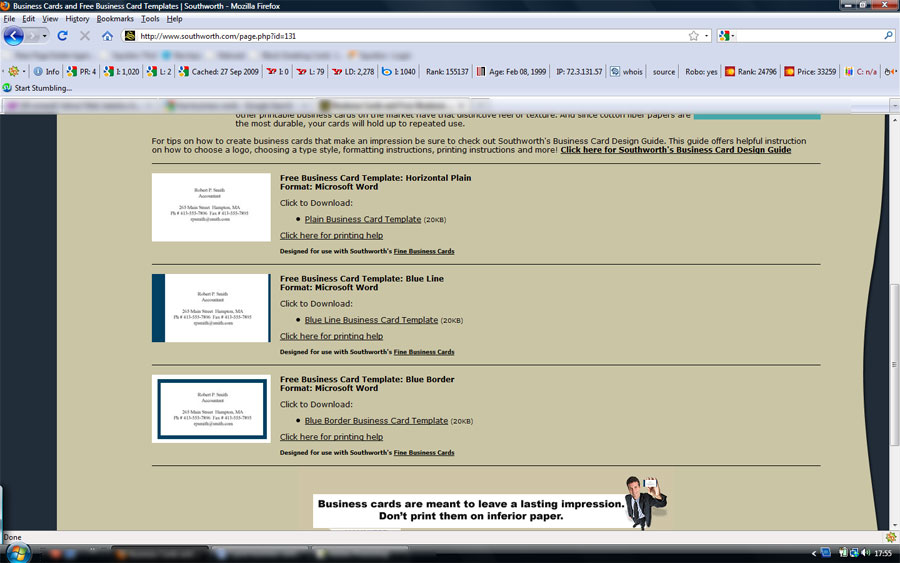Download the Blue Line Business Card Template
Screen dimensions: 900x563
[371, 320]
